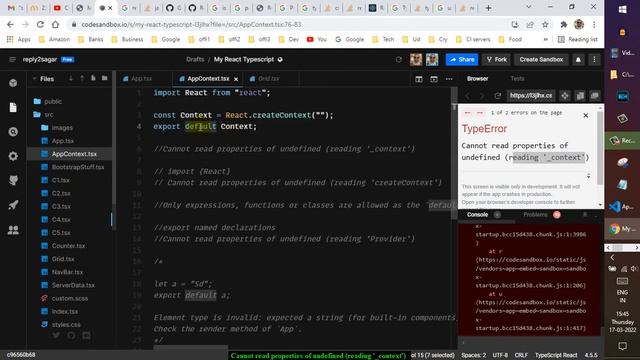Open C3.tsx in file tree
This screenshot has height=360, width=640.
pyautogui.click(x=61, y=207)
